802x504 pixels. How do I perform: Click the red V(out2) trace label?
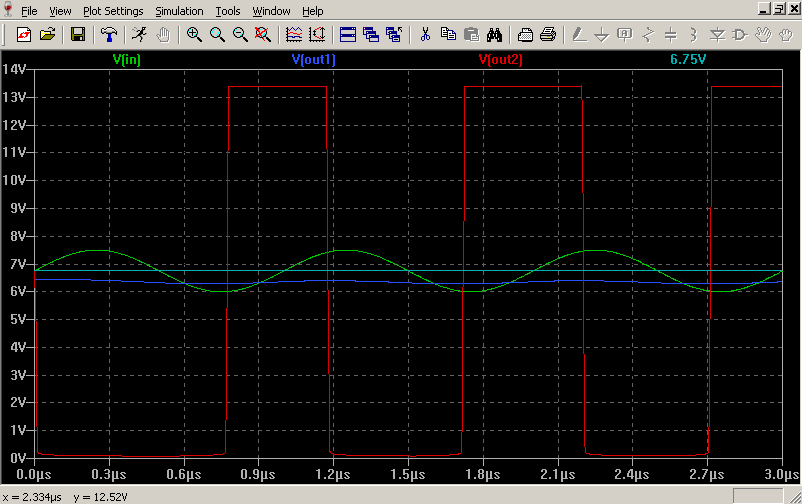point(501,59)
